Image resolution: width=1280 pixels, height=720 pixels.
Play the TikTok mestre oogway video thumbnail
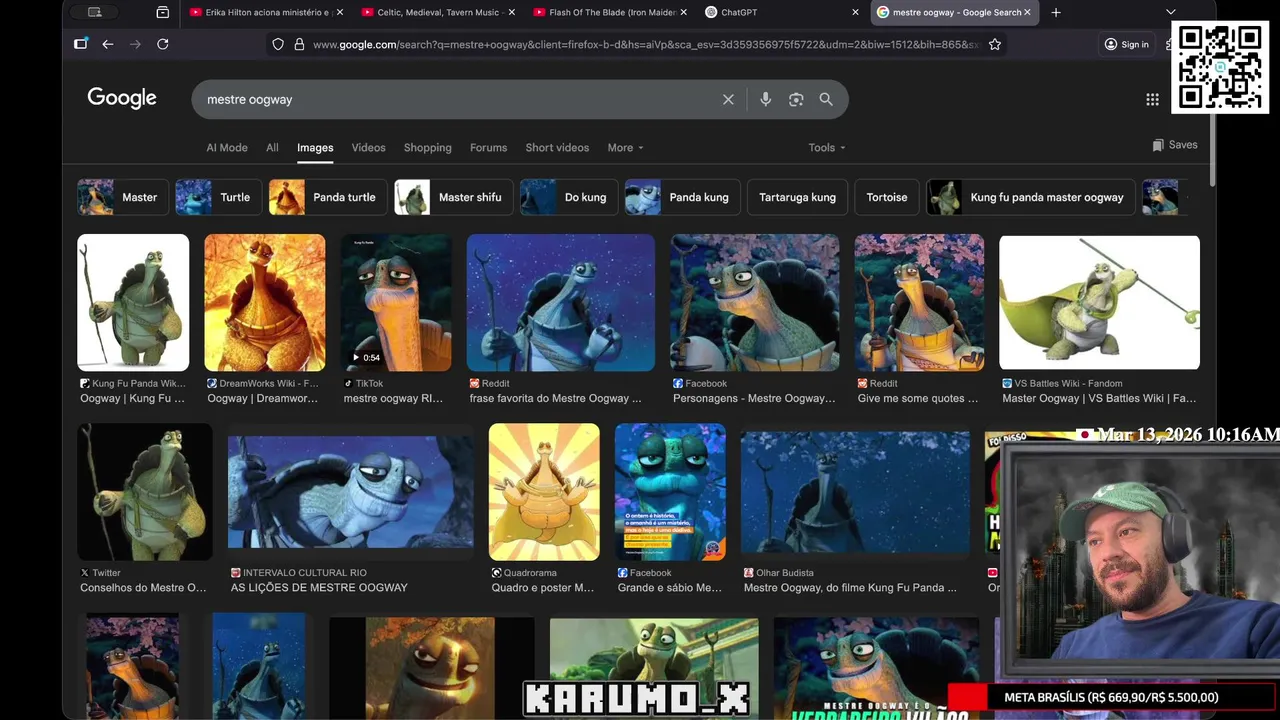[396, 302]
